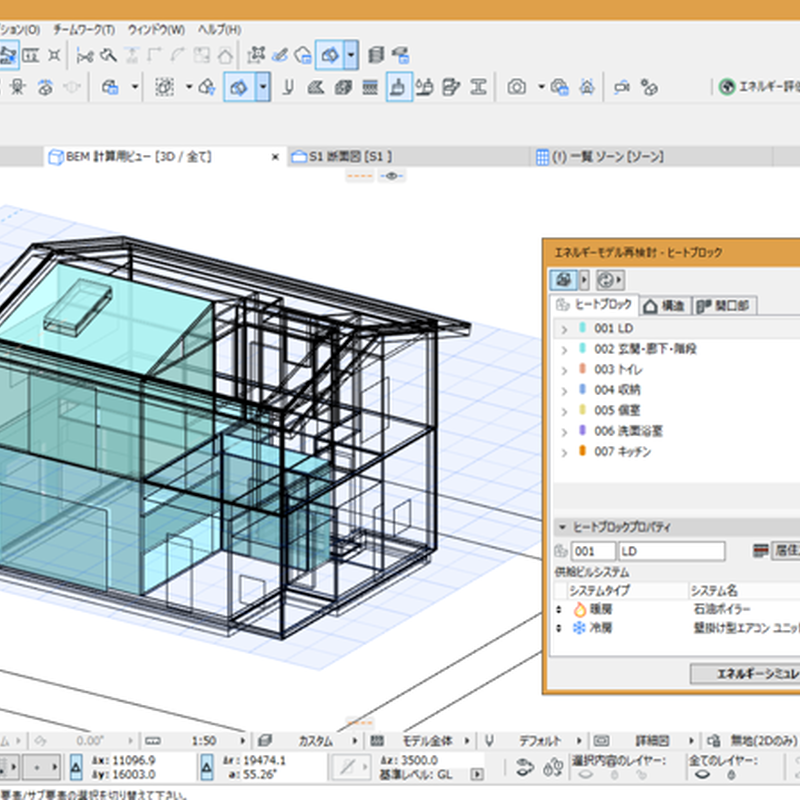Expand the 007 キッチン heat block row

(x=564, y=453)
